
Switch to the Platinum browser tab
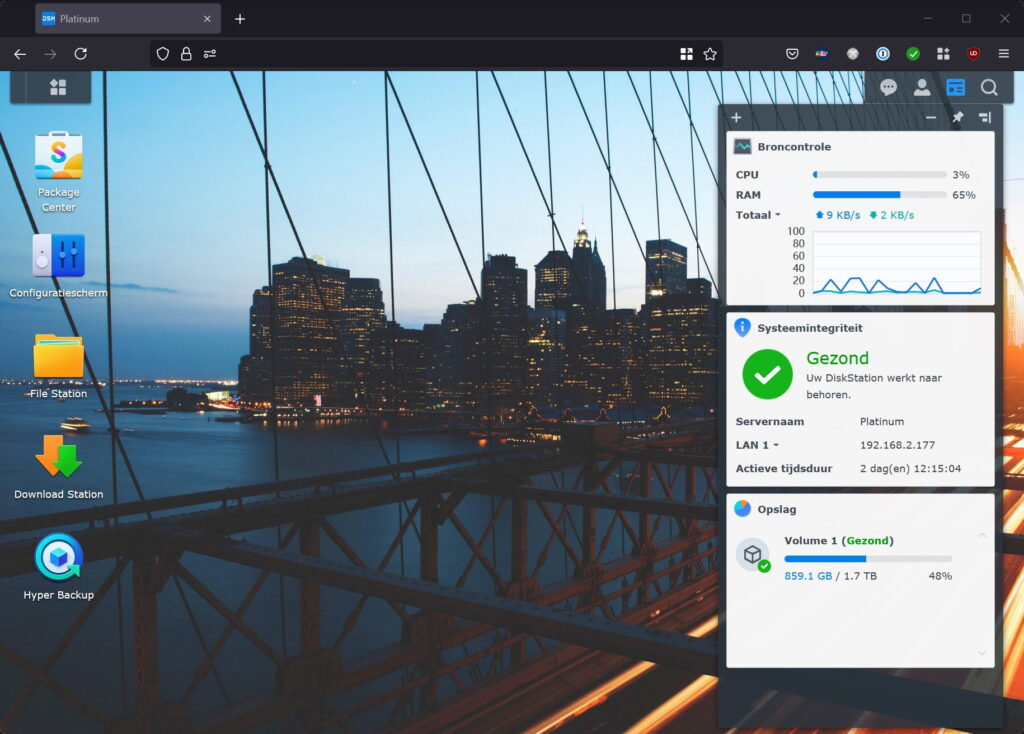click(122, 19)
